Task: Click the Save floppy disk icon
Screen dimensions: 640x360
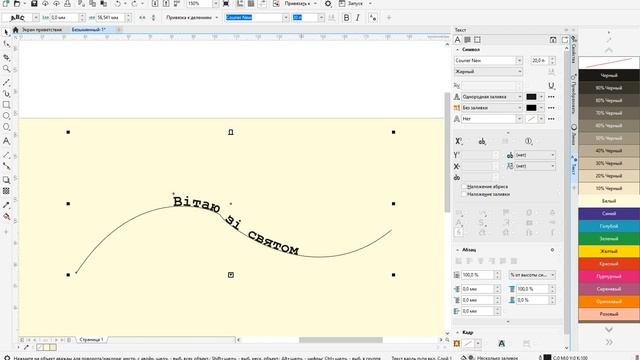Action: [34, 3]
